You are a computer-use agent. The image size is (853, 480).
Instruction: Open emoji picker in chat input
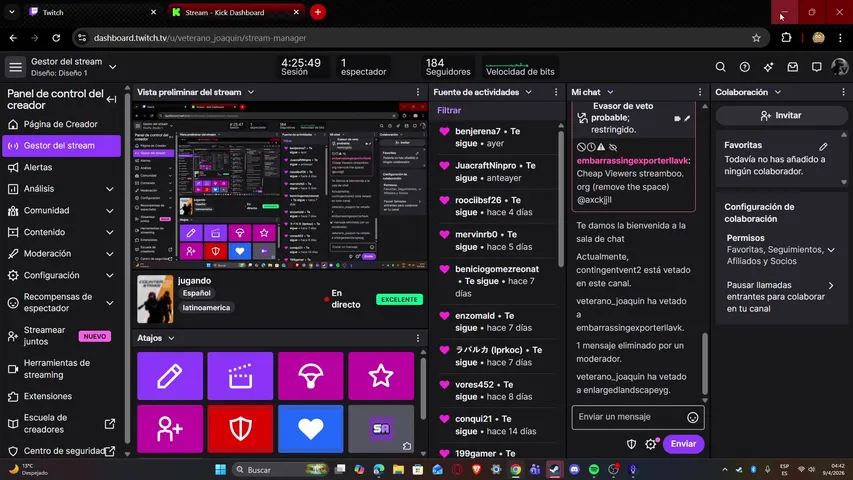[x=693, y=417]
